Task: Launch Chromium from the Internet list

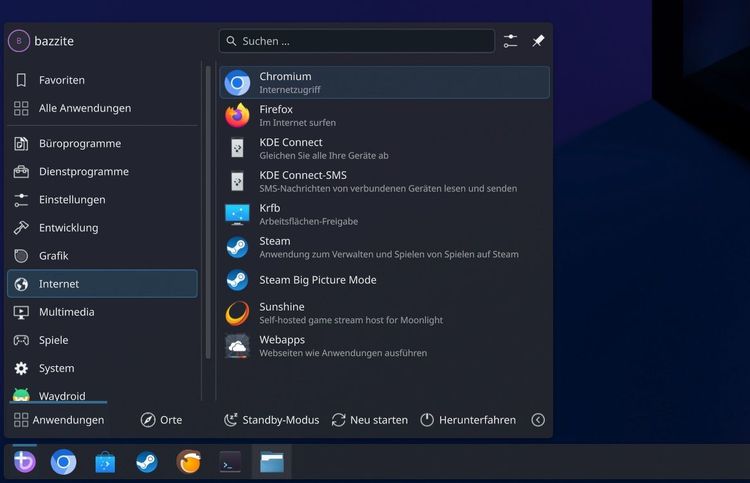Action: click(x=384, y=83)
